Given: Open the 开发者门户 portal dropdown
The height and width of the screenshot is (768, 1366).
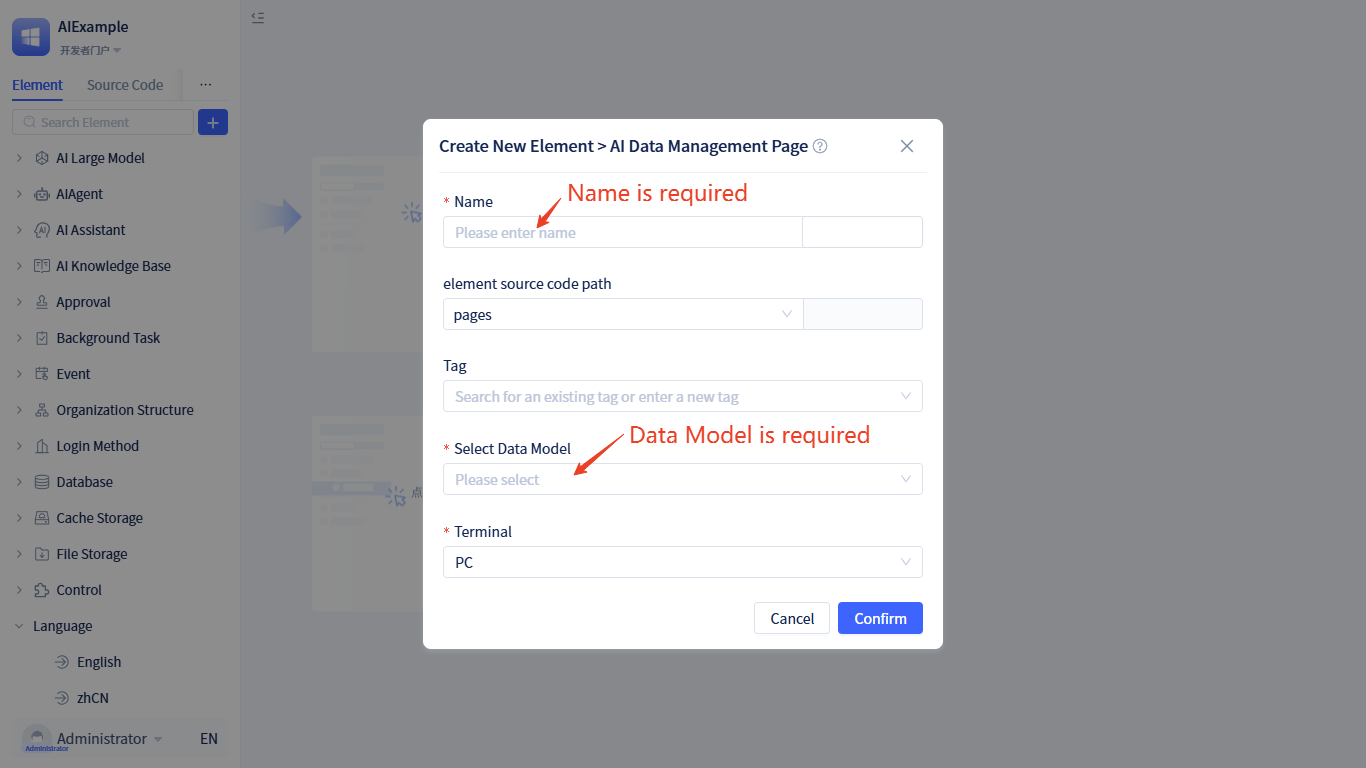Looking at the screenshot, I should pyautogui.click(x=90, y=50).
